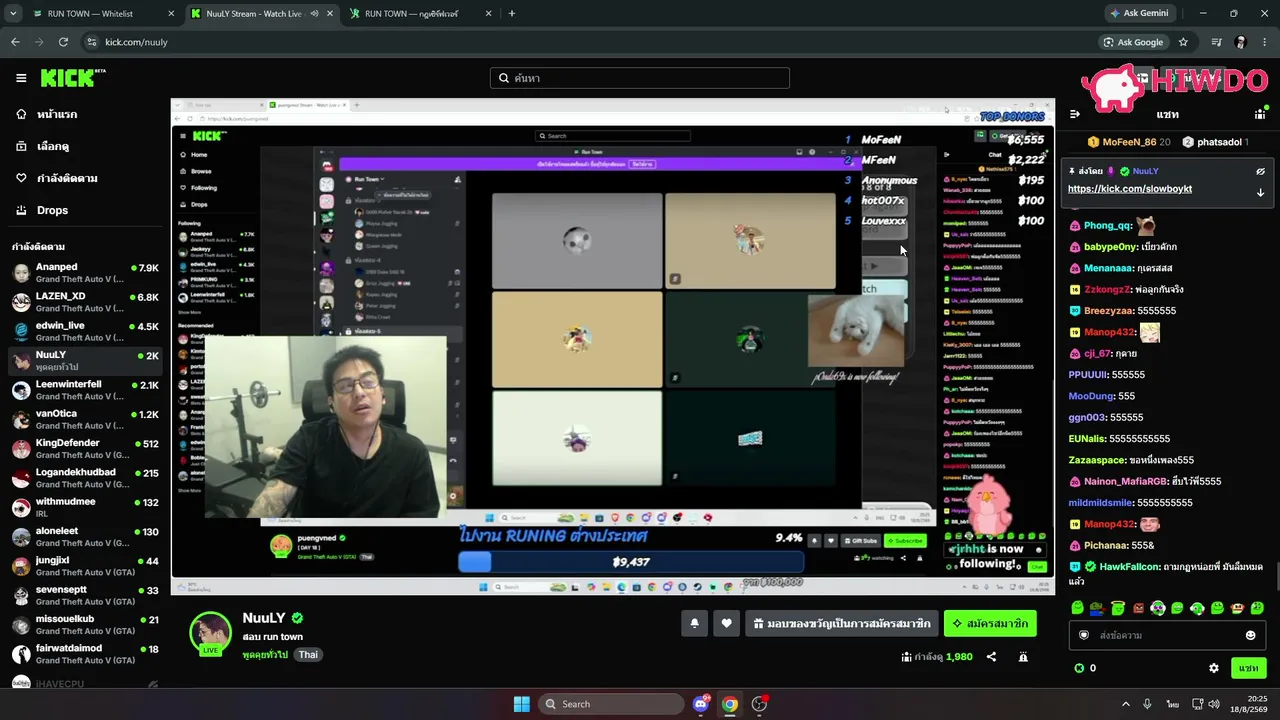Go back in the browser
This screenshot has width=1280, height=720.
pos(15,42)
